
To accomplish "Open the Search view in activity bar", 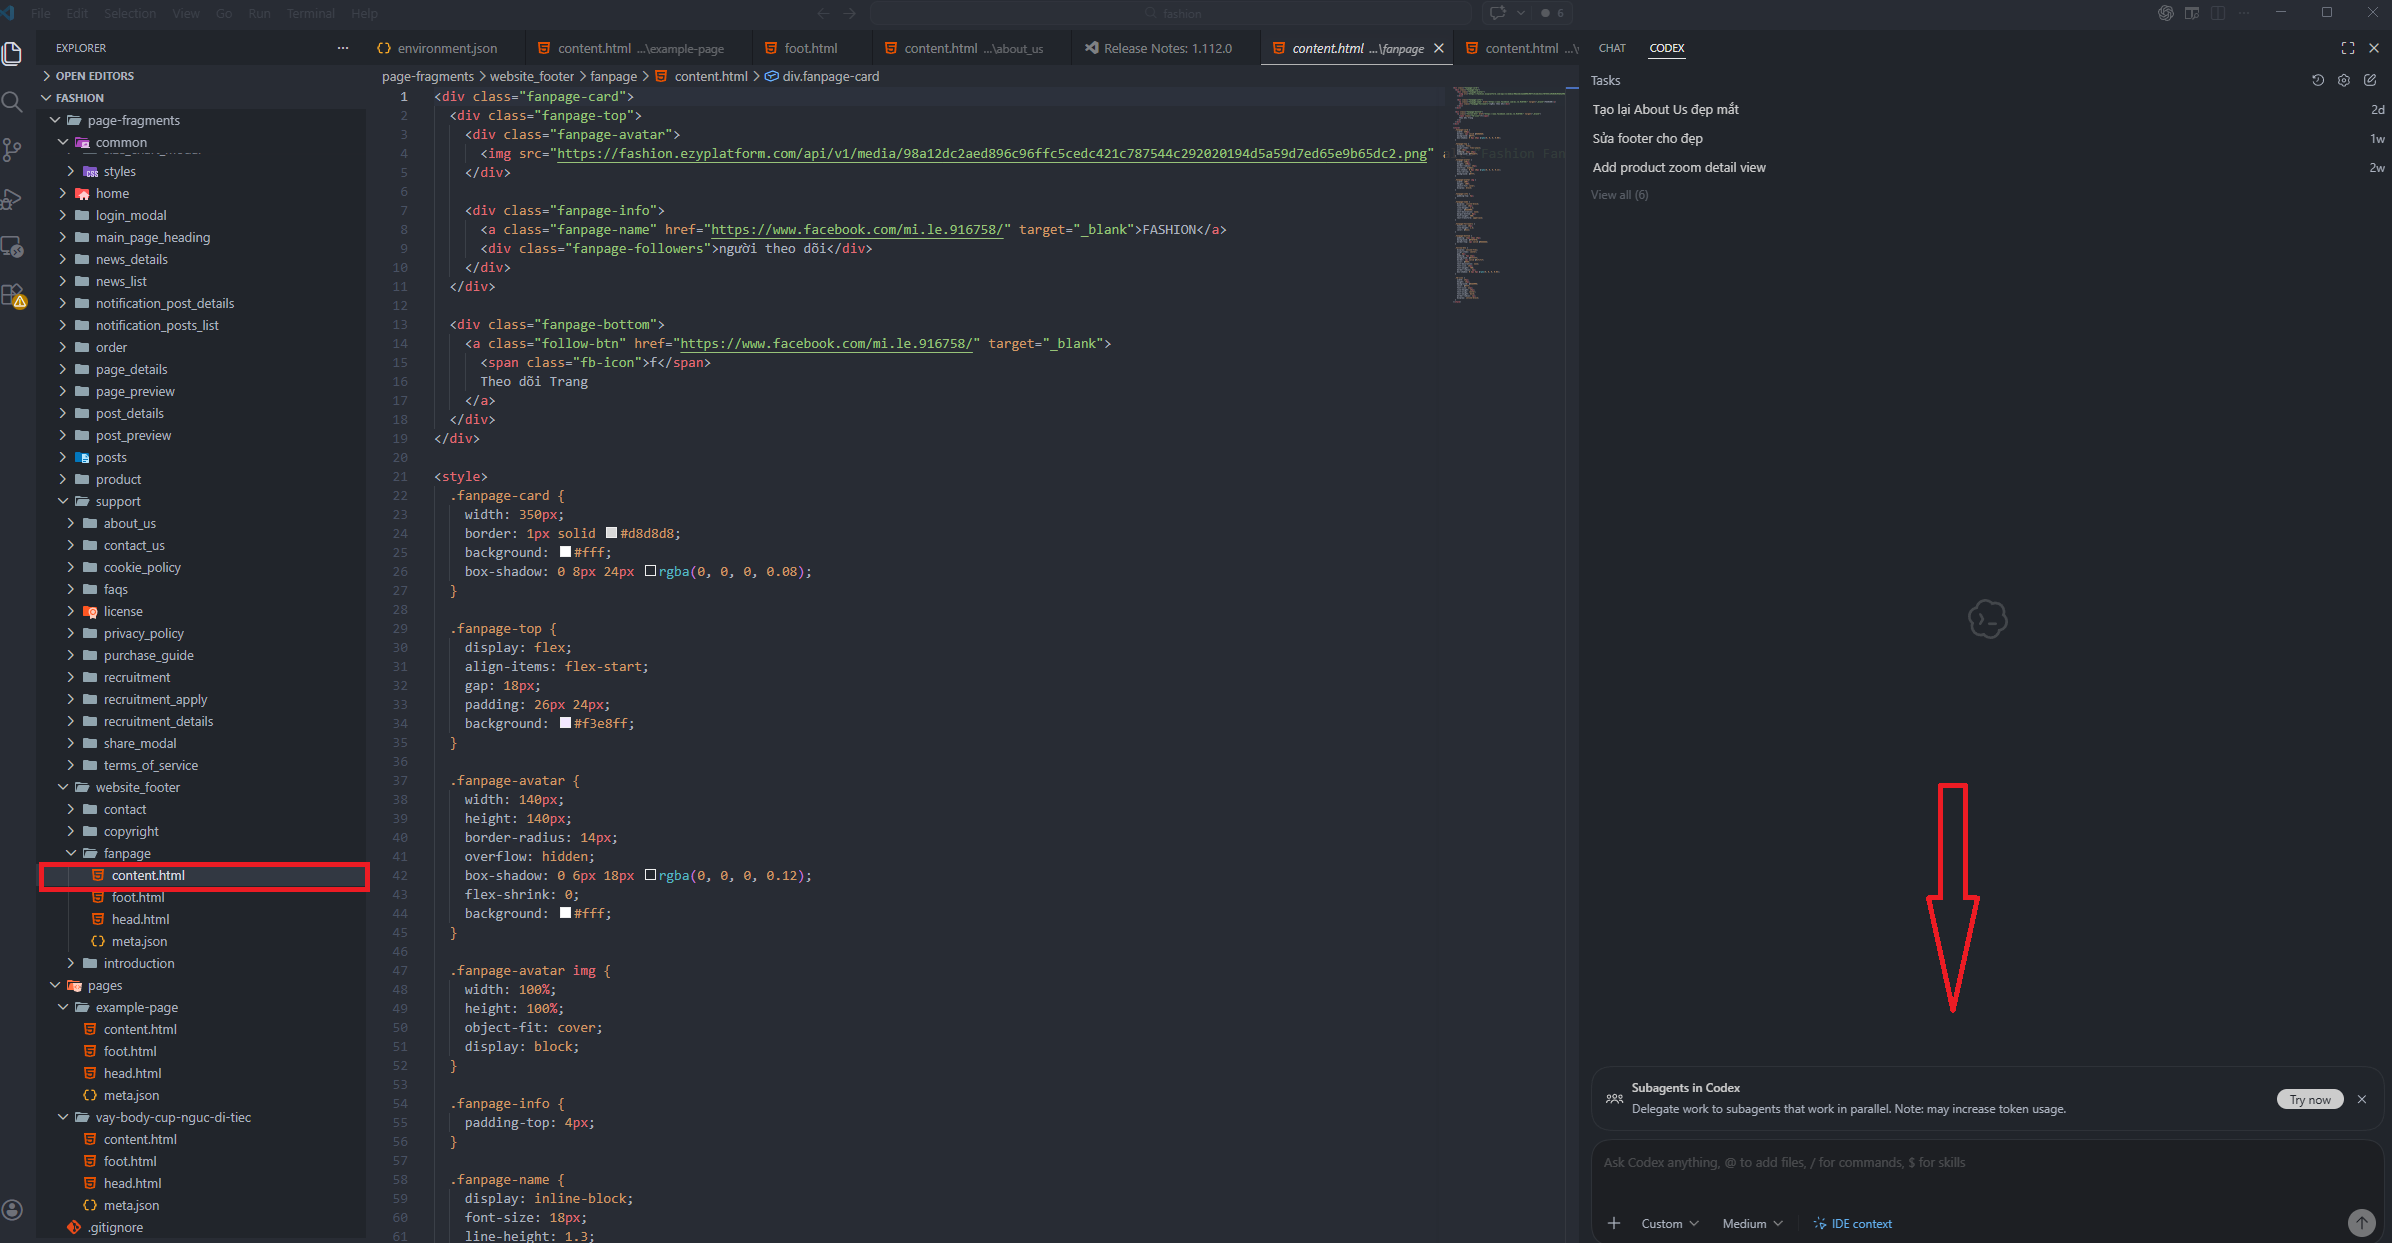I will pos(12,101).
